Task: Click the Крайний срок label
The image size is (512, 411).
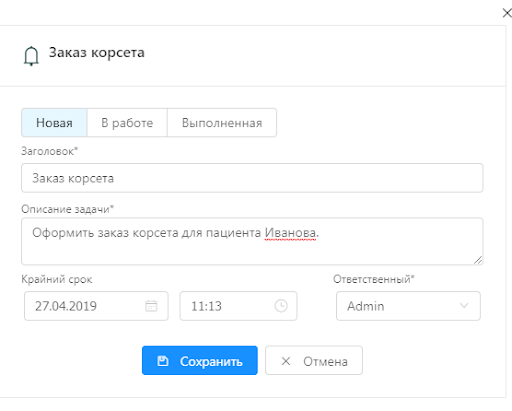Action: [x=57, y=279]
